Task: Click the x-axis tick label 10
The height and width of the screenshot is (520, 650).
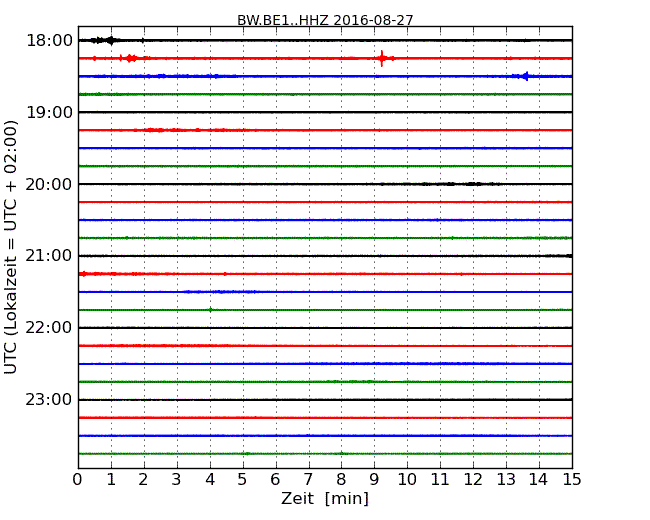Action: [x=407, y=479]
